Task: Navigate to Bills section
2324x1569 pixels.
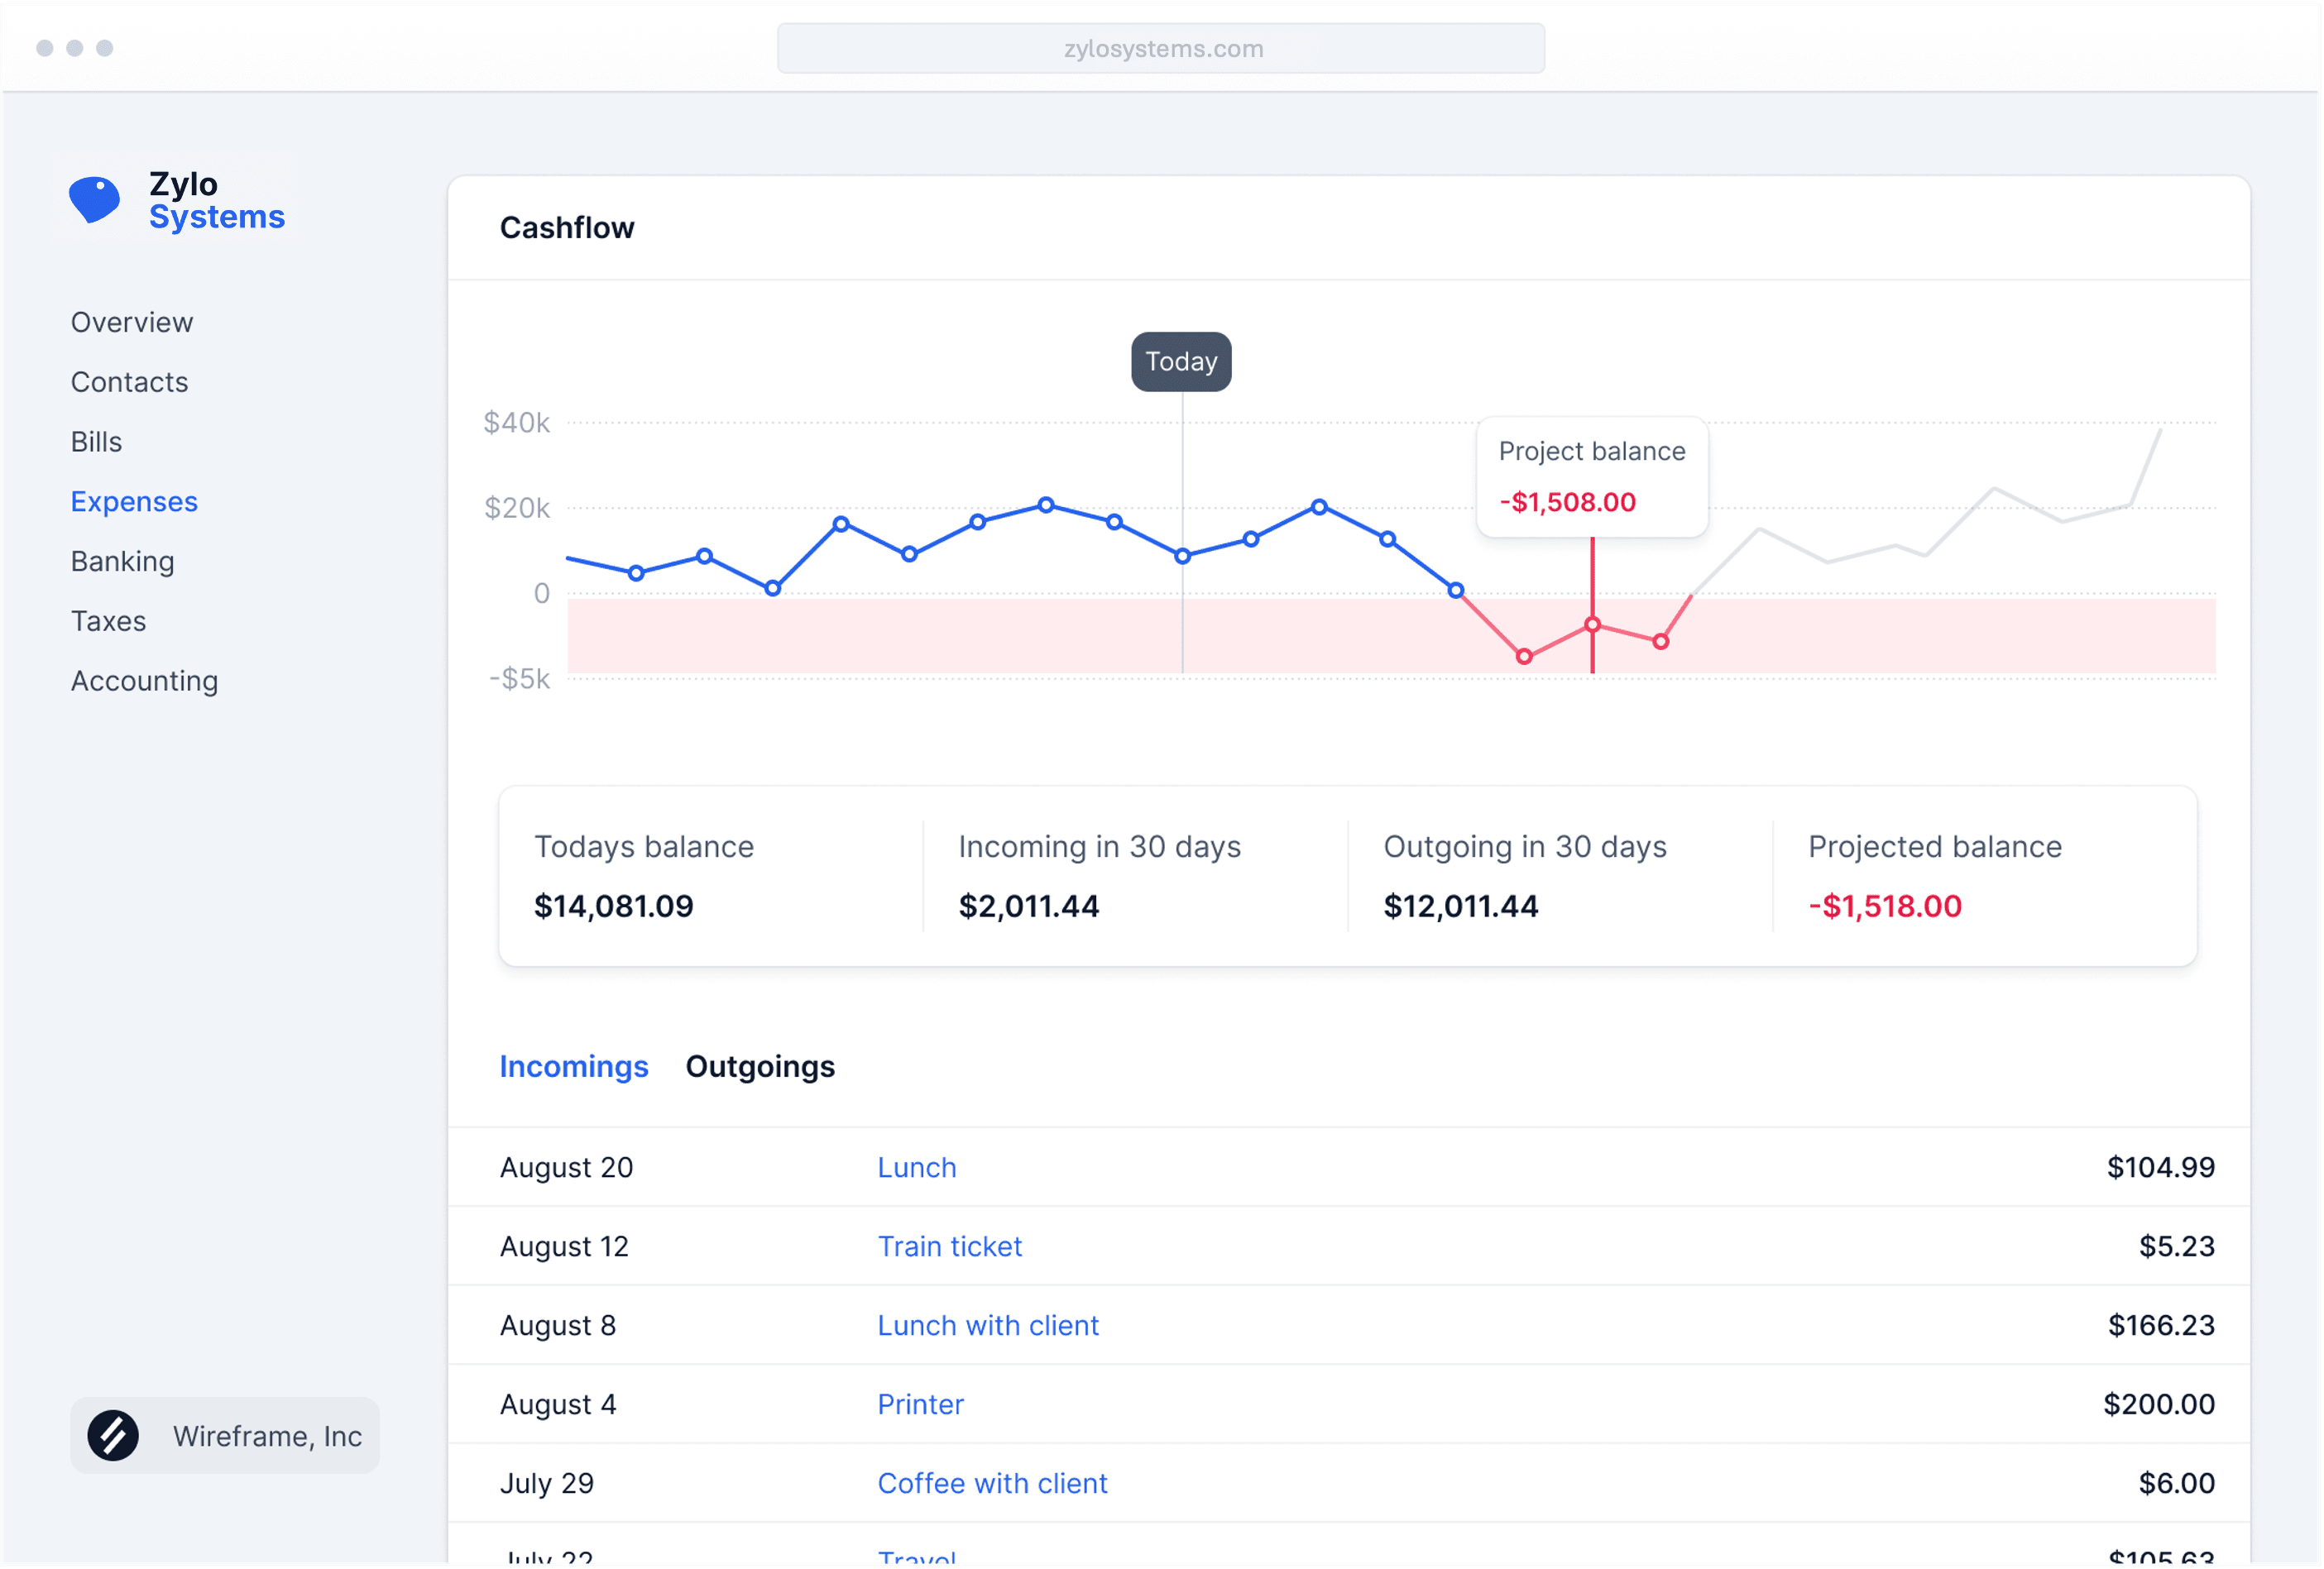Action: coord(94,439)
